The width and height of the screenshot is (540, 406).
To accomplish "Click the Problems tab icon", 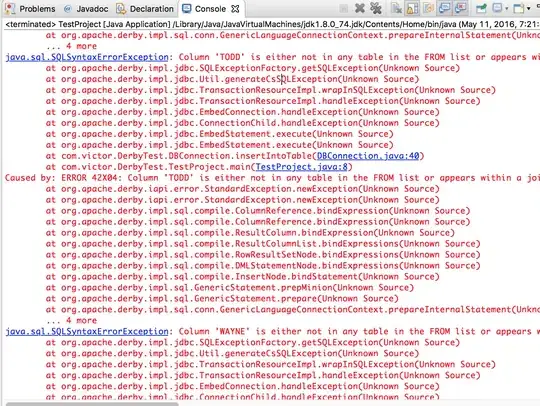I will tap(10, 9).
